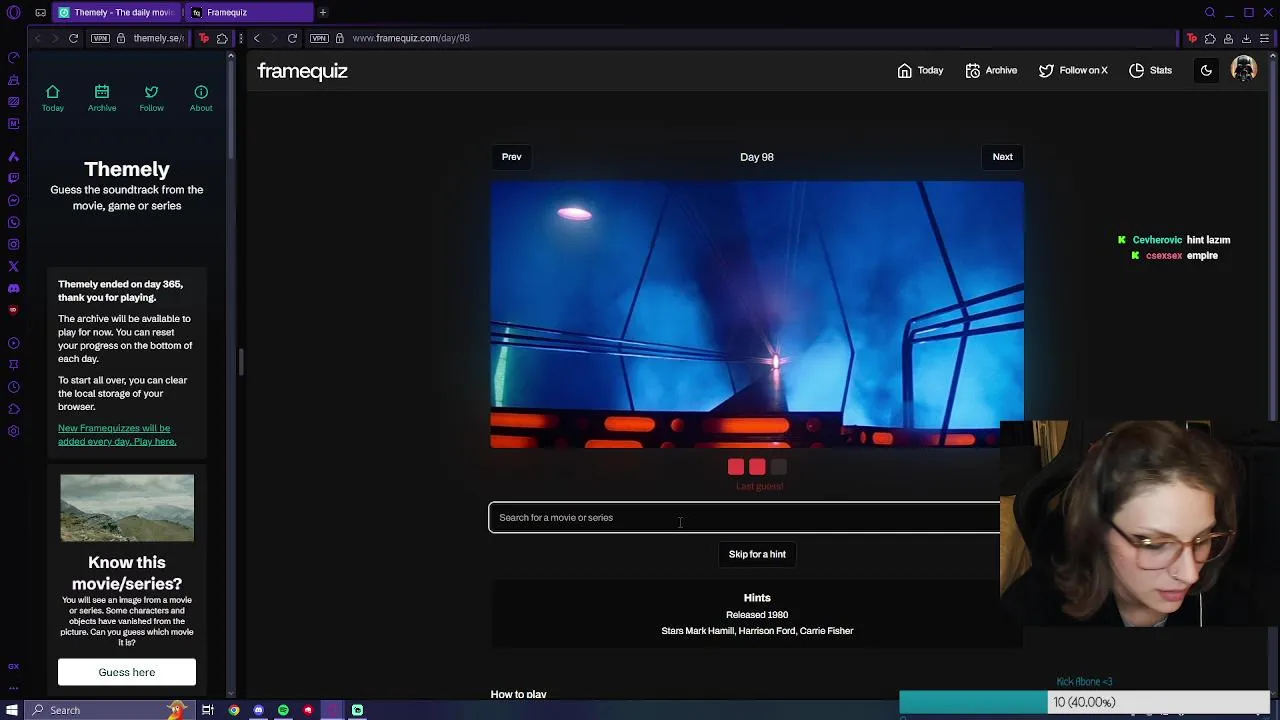Open the GX Corner gamepad icon
Image resolution: width=1280 pixels, height=720 pixels.
coord(40,12)
